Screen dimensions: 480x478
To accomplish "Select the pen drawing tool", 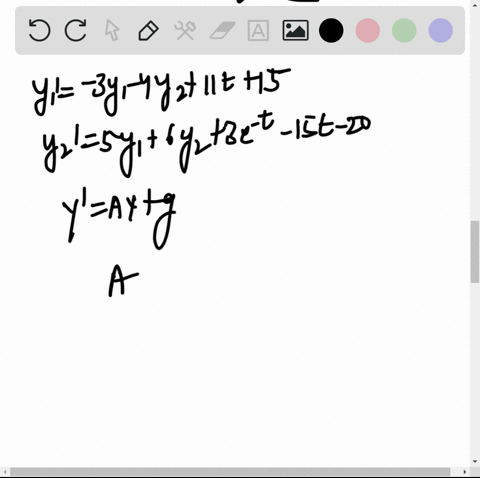I will coord(148,31).
